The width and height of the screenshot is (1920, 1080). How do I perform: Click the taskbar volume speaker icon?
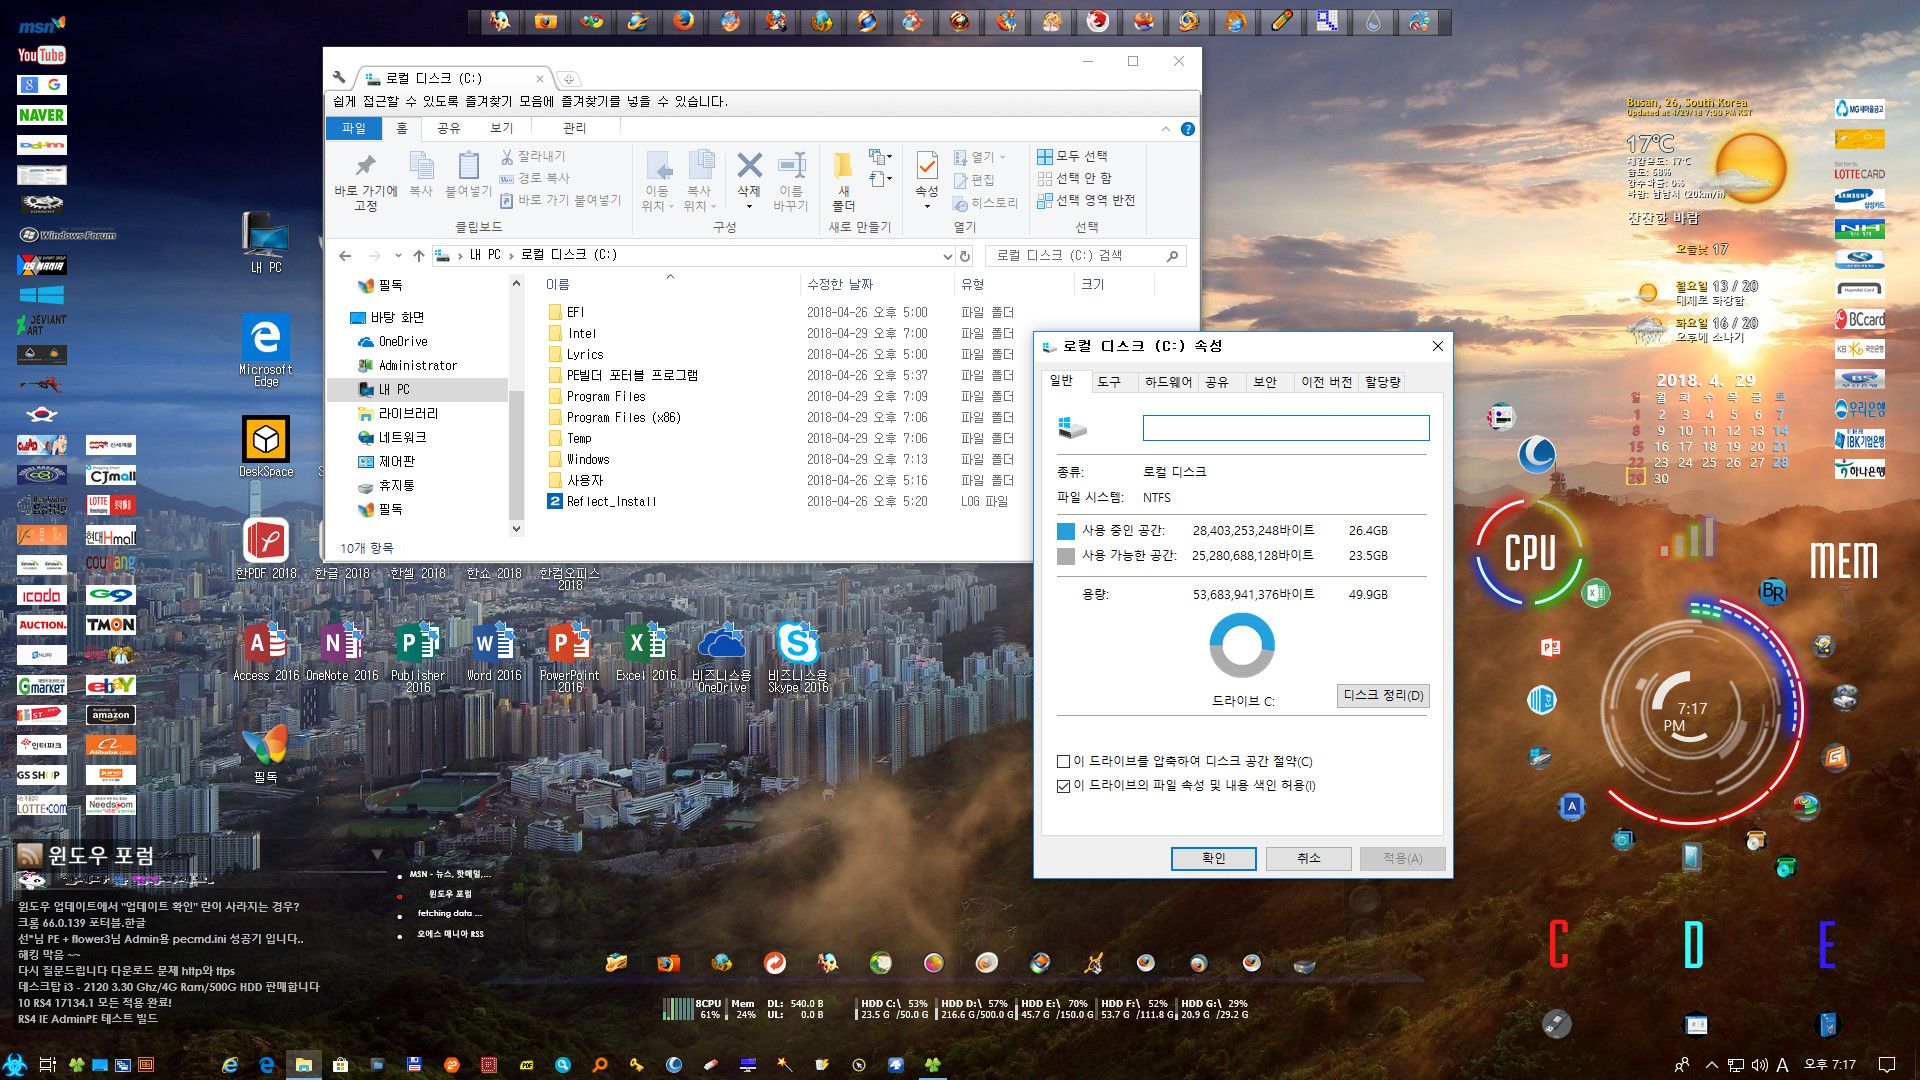(1760, 1065)
